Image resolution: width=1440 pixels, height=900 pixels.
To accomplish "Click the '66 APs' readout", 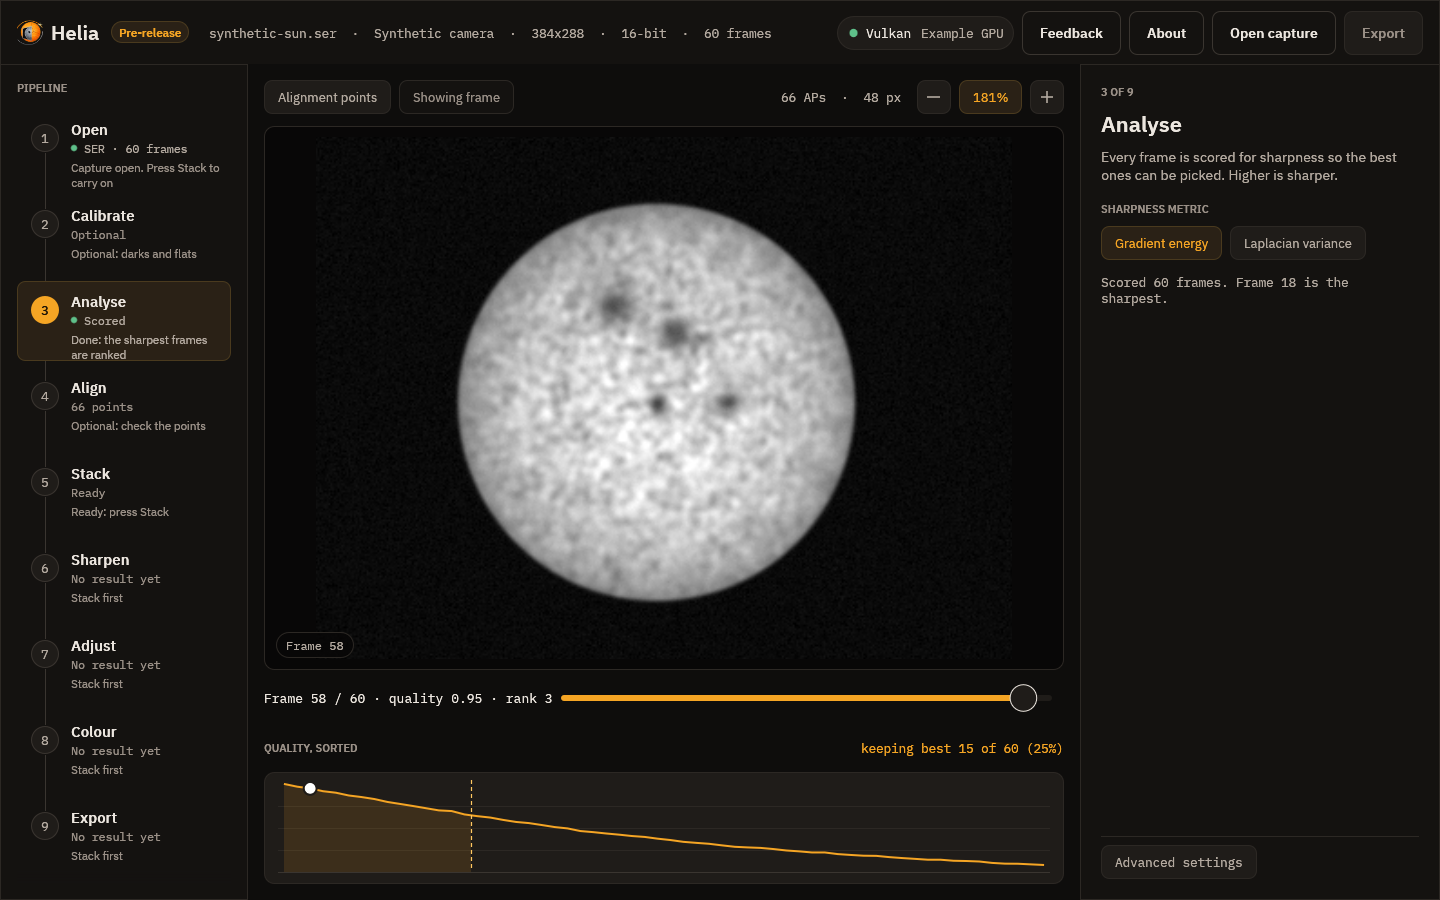I will tap(803, 97).
